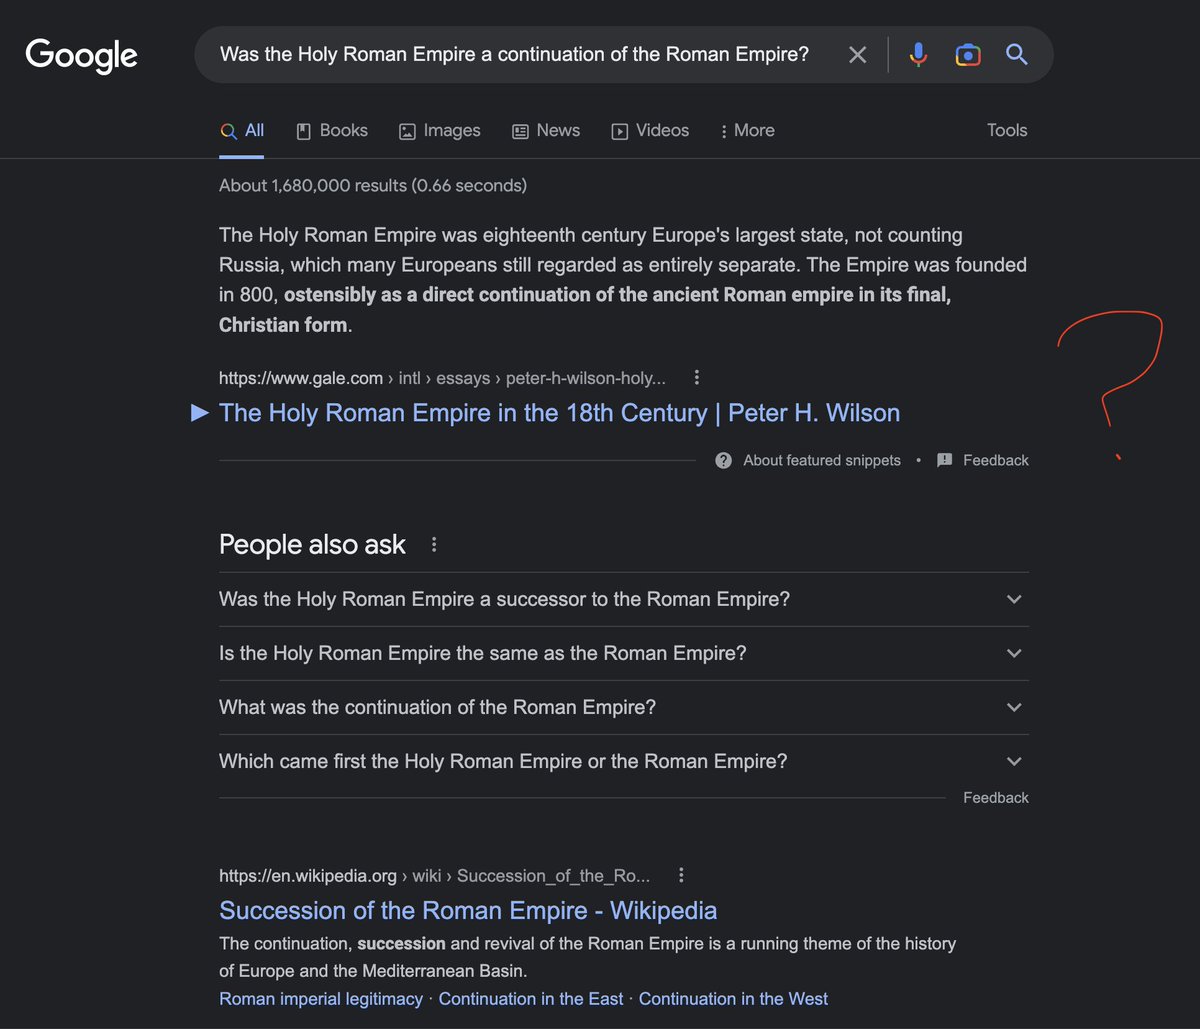This screenshot has width=1200, height=1029.
Task: Click the Google logo
Action: (82, 55)
